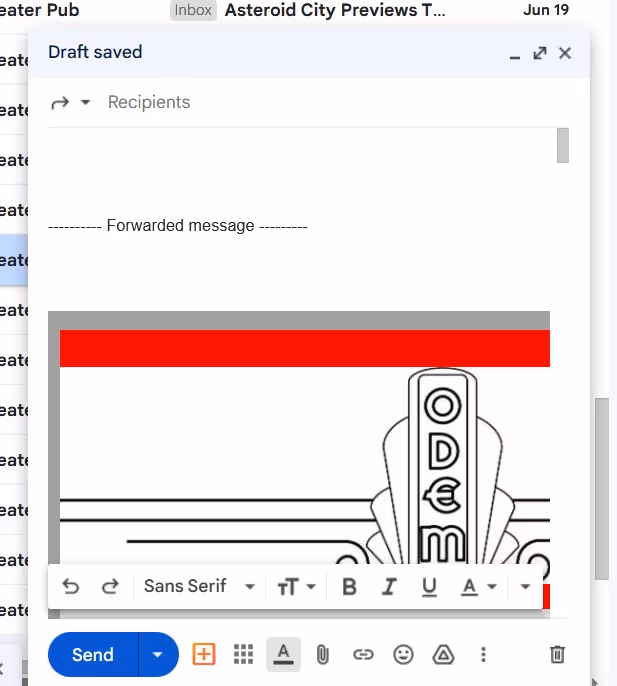The width and height of the screenshot is (617, 686).
Task: Open the more options three-dot menu
Action: (x=483, y=654)
